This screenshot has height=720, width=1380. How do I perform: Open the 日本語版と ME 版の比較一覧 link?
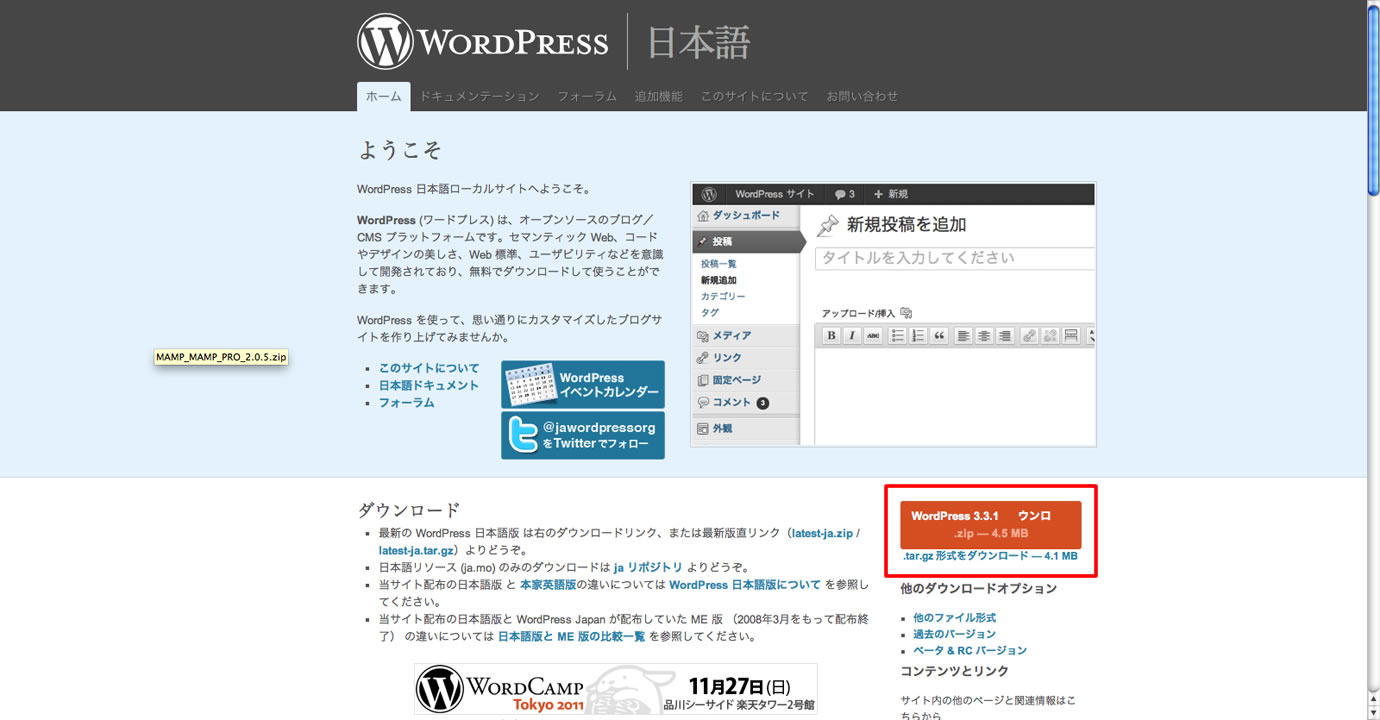(x=571, y=636)
